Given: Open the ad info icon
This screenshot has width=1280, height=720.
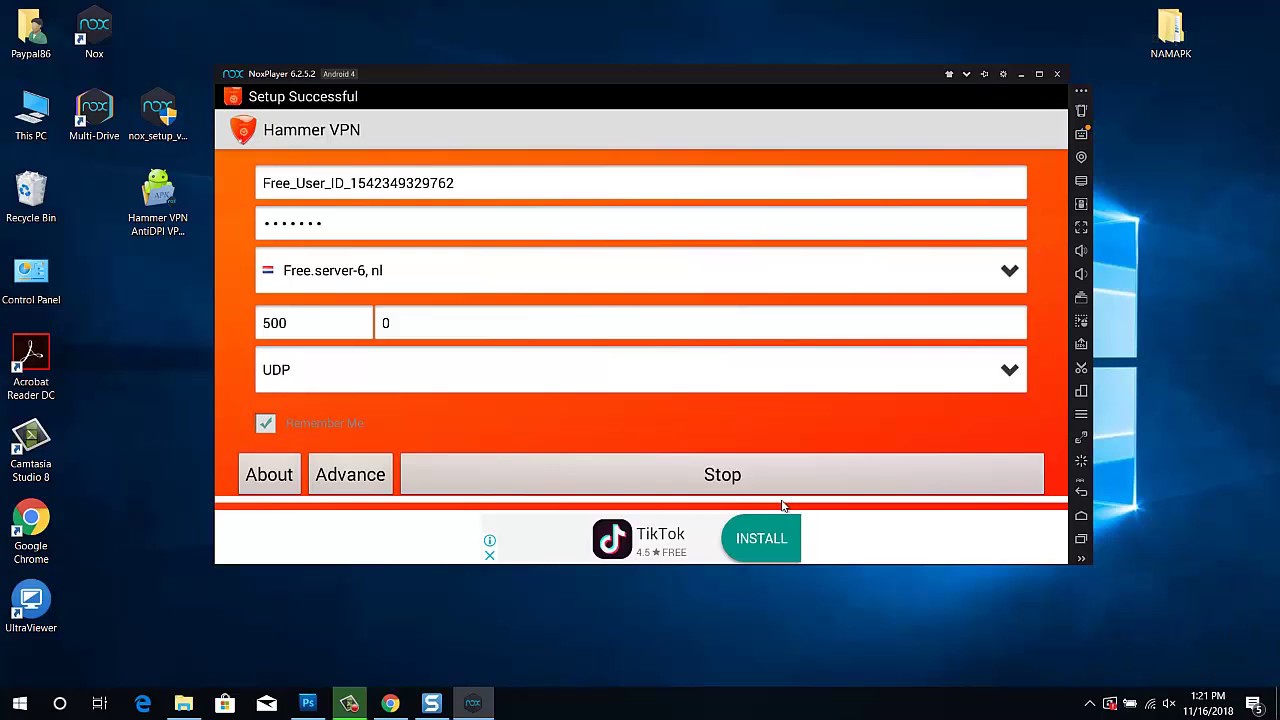Looking at the screenshot, I should click(490, 541).
